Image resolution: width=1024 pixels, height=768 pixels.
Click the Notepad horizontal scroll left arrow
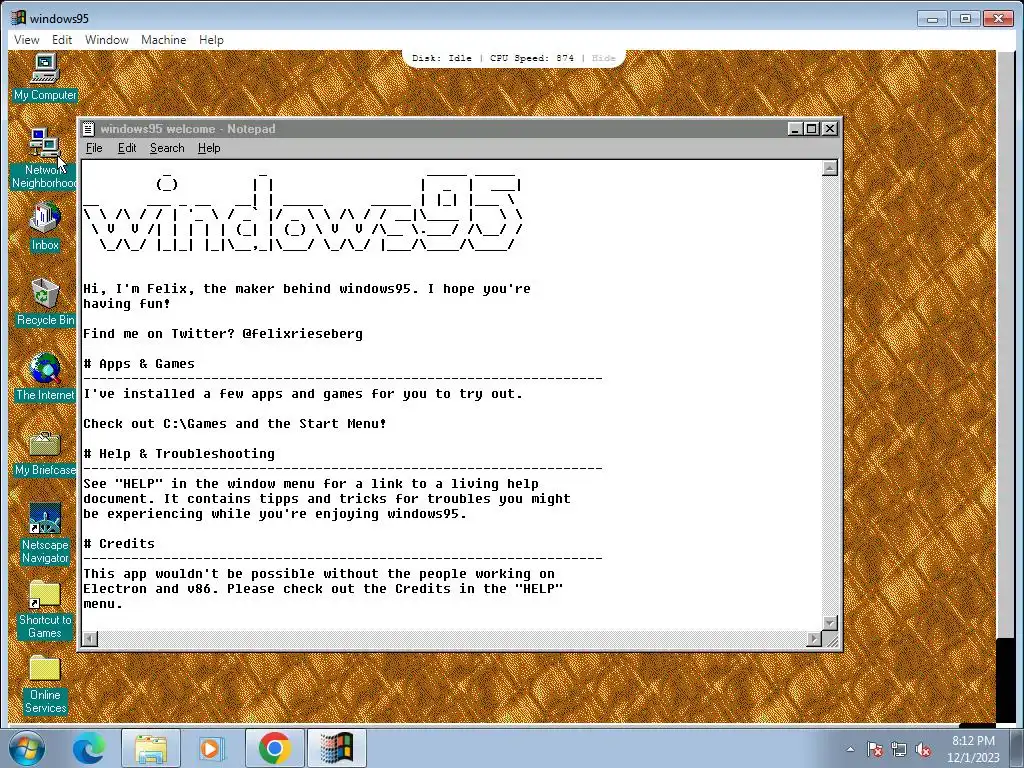coord(90,639)
